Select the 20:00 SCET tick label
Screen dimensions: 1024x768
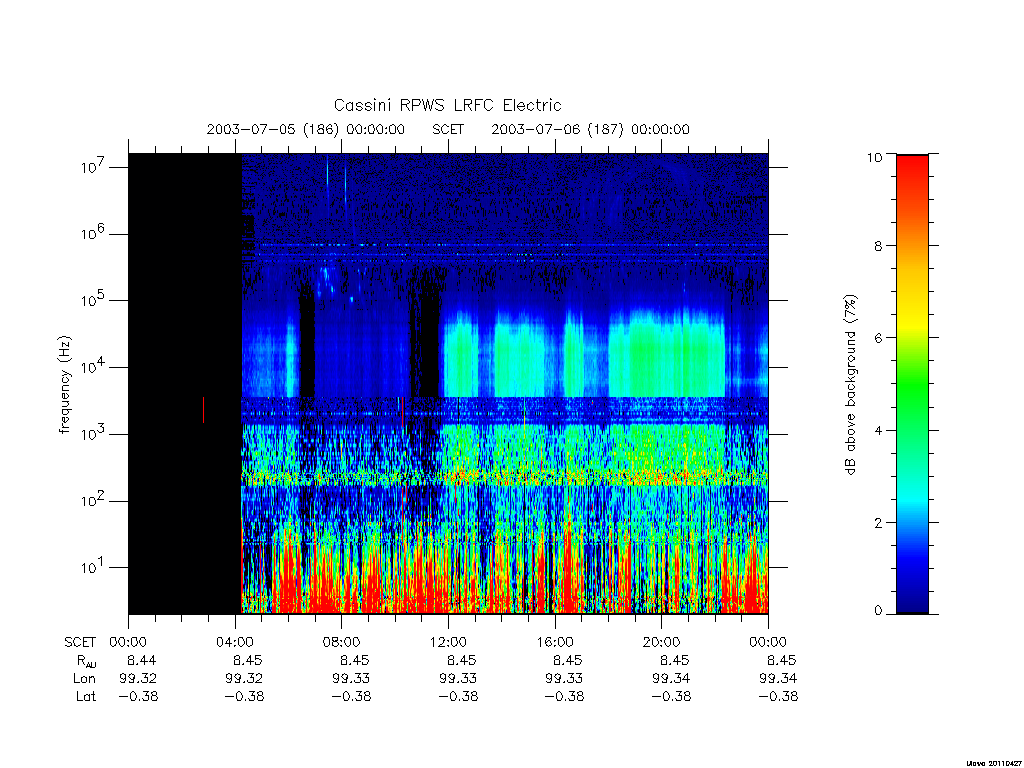[x=662, y=642]
